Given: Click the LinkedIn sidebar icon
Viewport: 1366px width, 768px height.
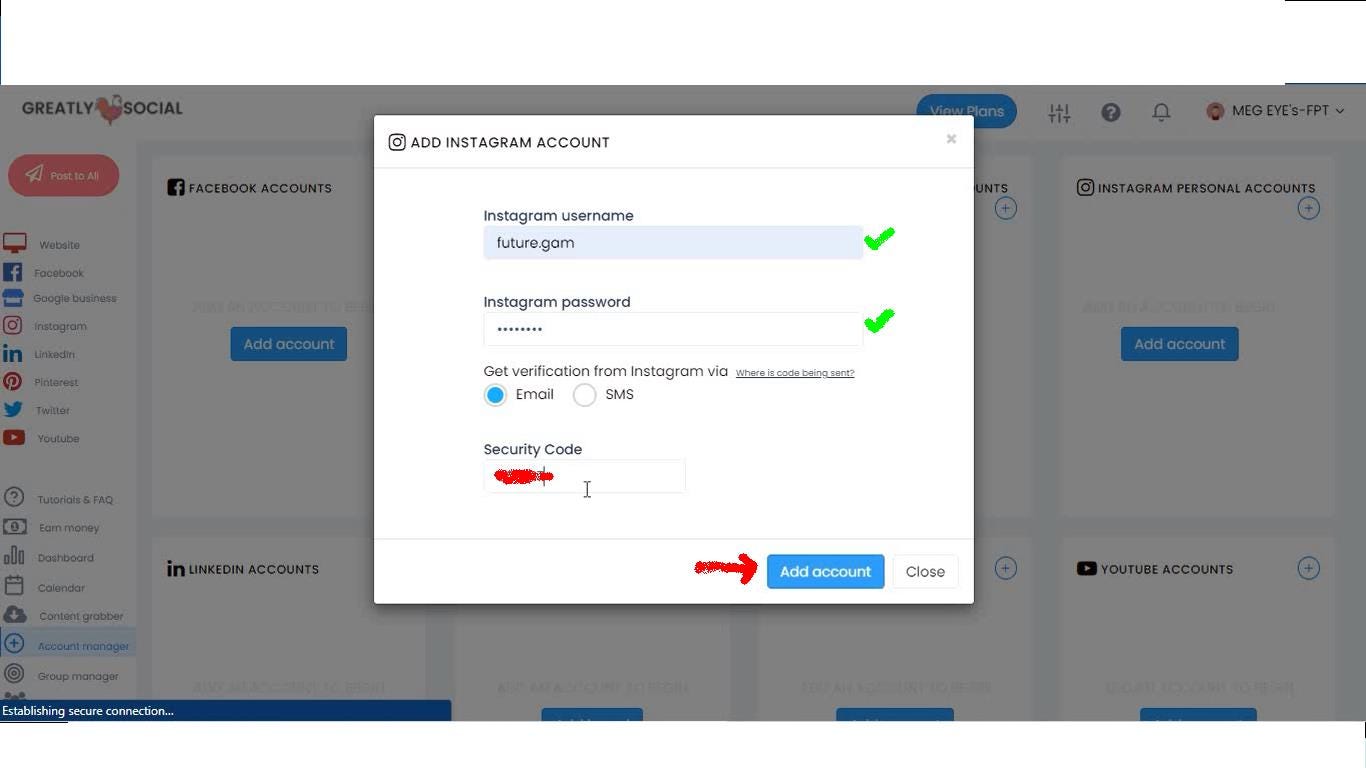Looking at the screenshot, I should [x=12, y=354].
